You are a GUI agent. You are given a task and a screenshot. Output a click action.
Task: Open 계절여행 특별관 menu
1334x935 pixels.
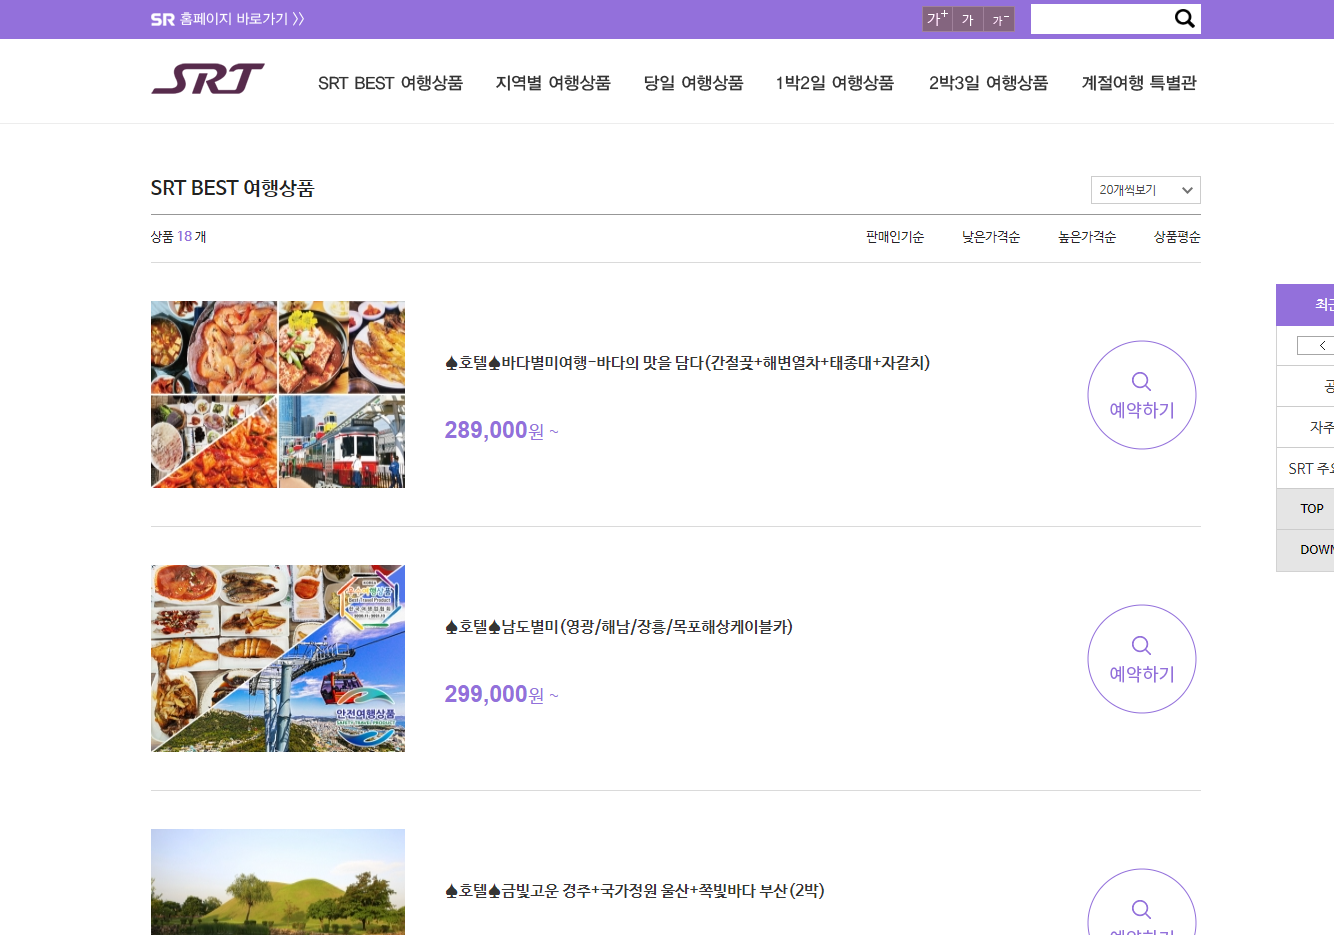1139,83
